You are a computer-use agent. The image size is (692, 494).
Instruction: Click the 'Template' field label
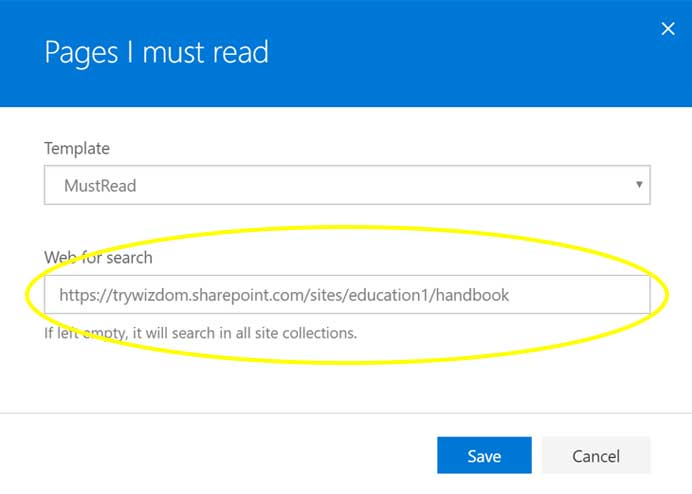77,148
